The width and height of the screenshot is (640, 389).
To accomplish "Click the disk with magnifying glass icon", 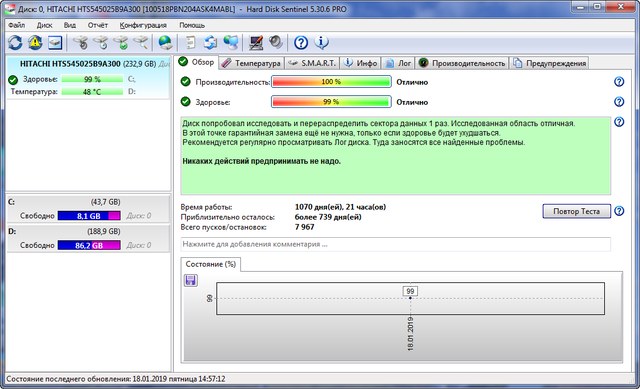I will tap(141, 42).
